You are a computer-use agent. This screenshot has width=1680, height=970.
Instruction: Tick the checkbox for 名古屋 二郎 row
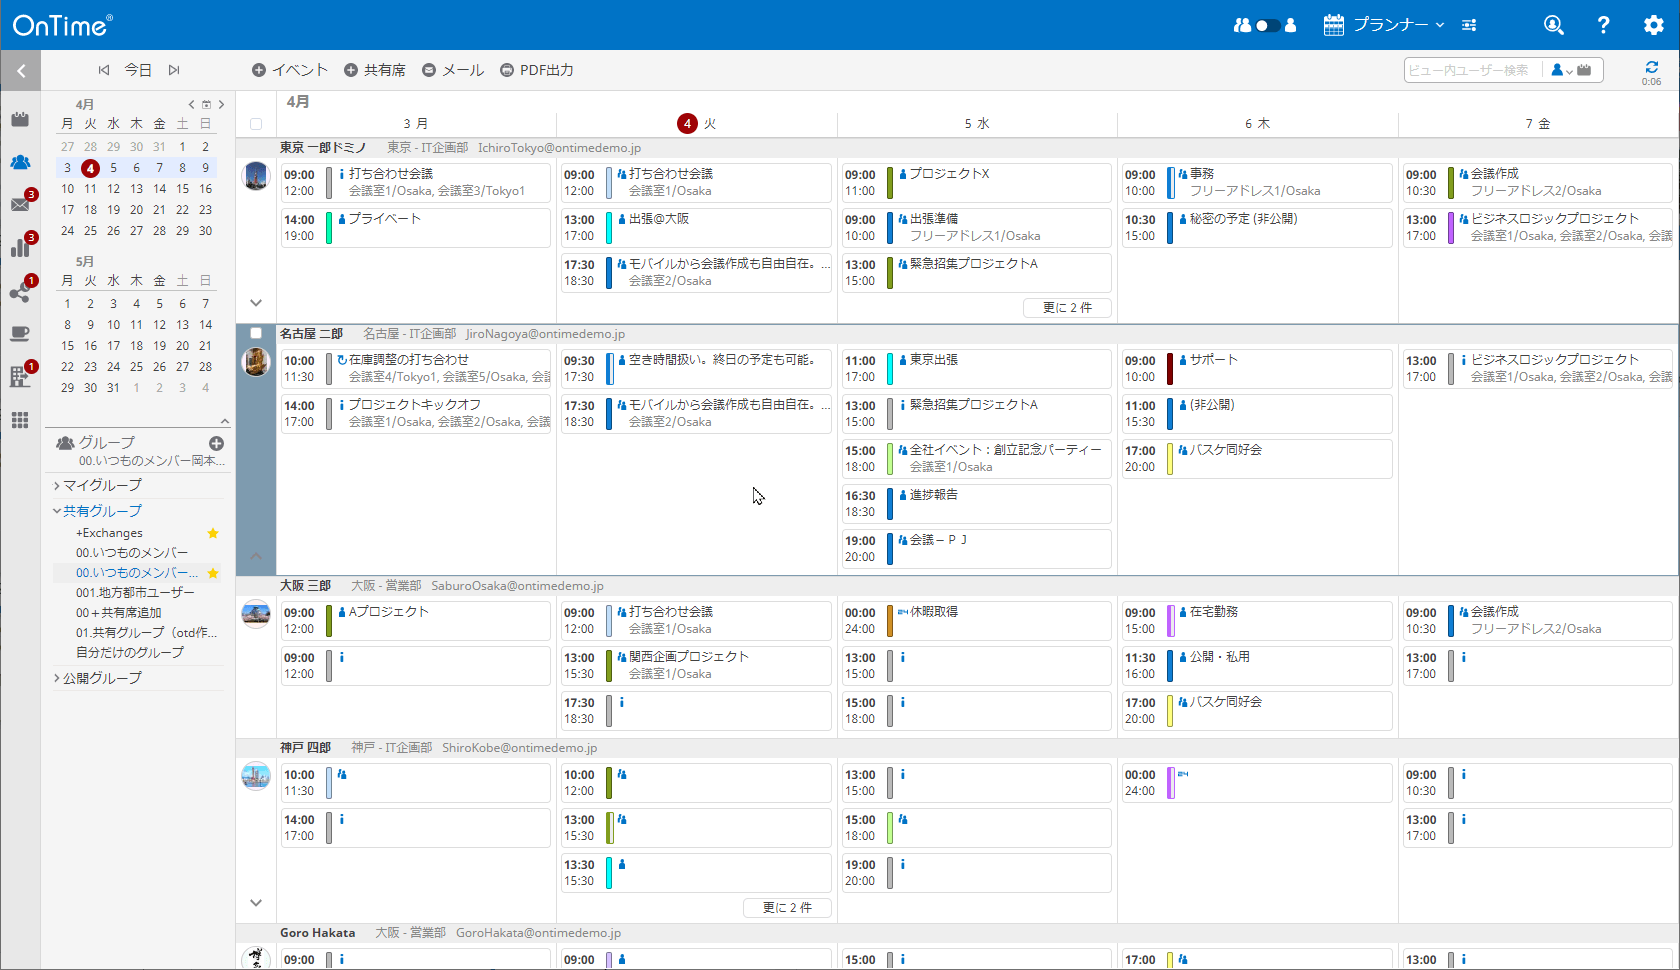click(x=256, y=333)
